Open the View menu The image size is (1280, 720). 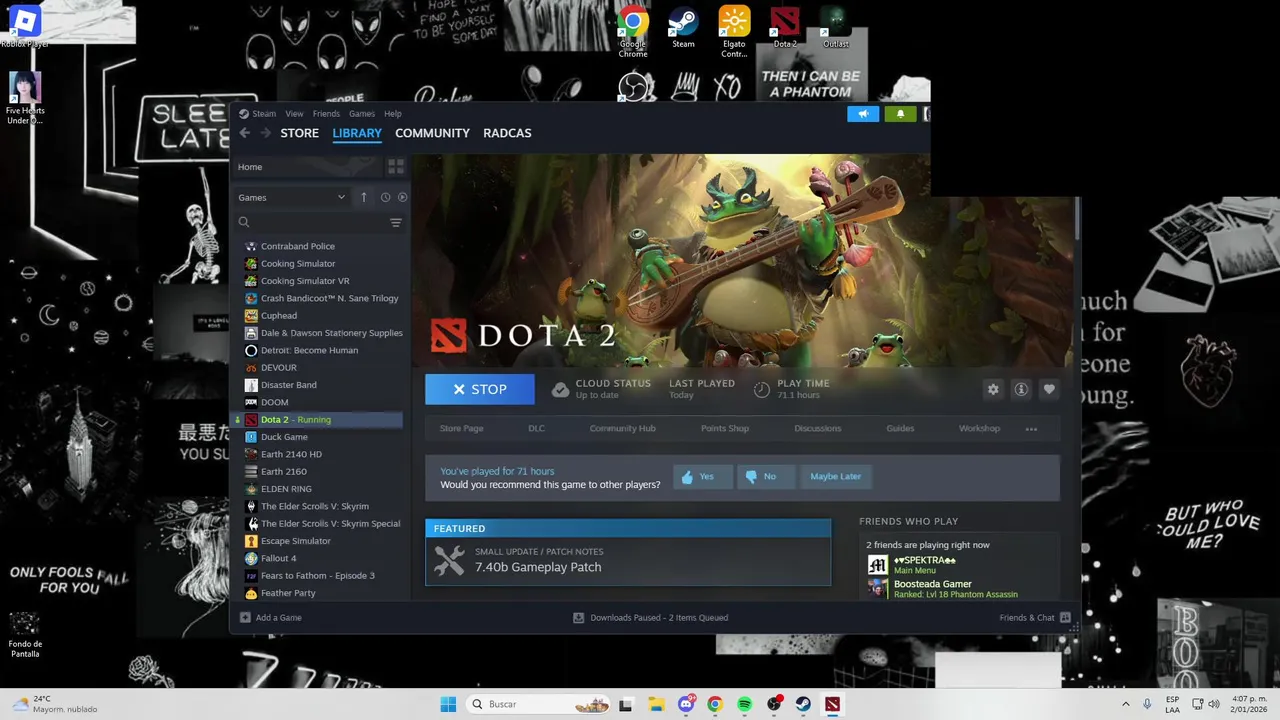click(294, 113)
